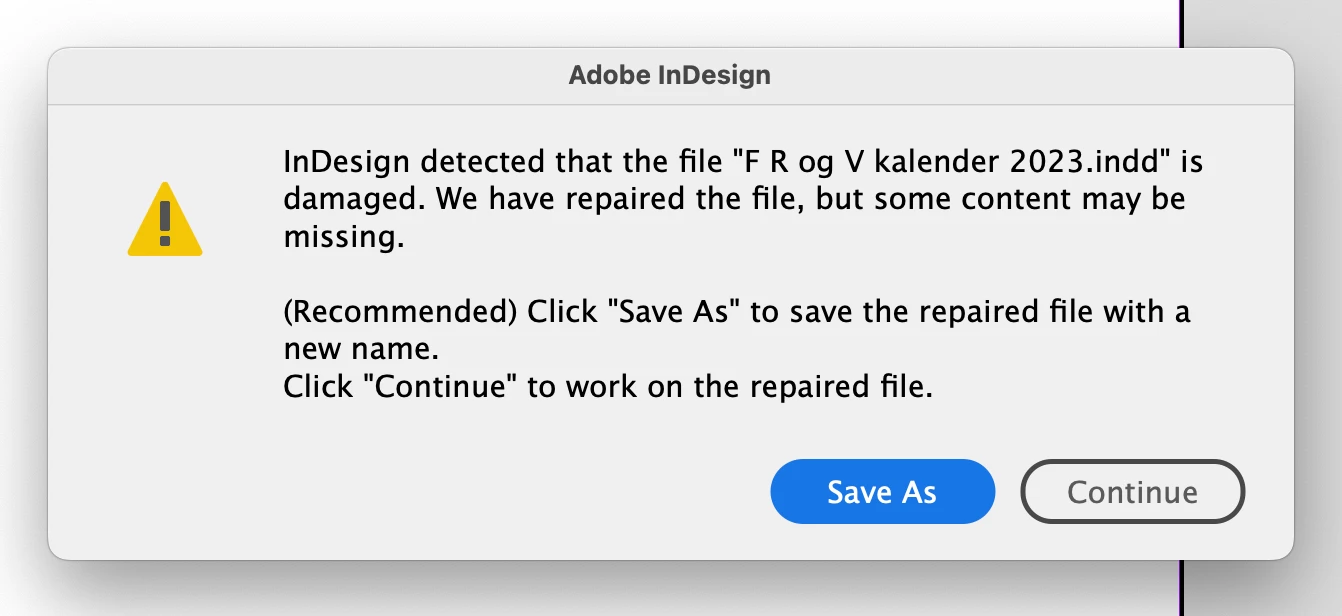Click "to save the repaired file with a" text

(x=970, y=313)
